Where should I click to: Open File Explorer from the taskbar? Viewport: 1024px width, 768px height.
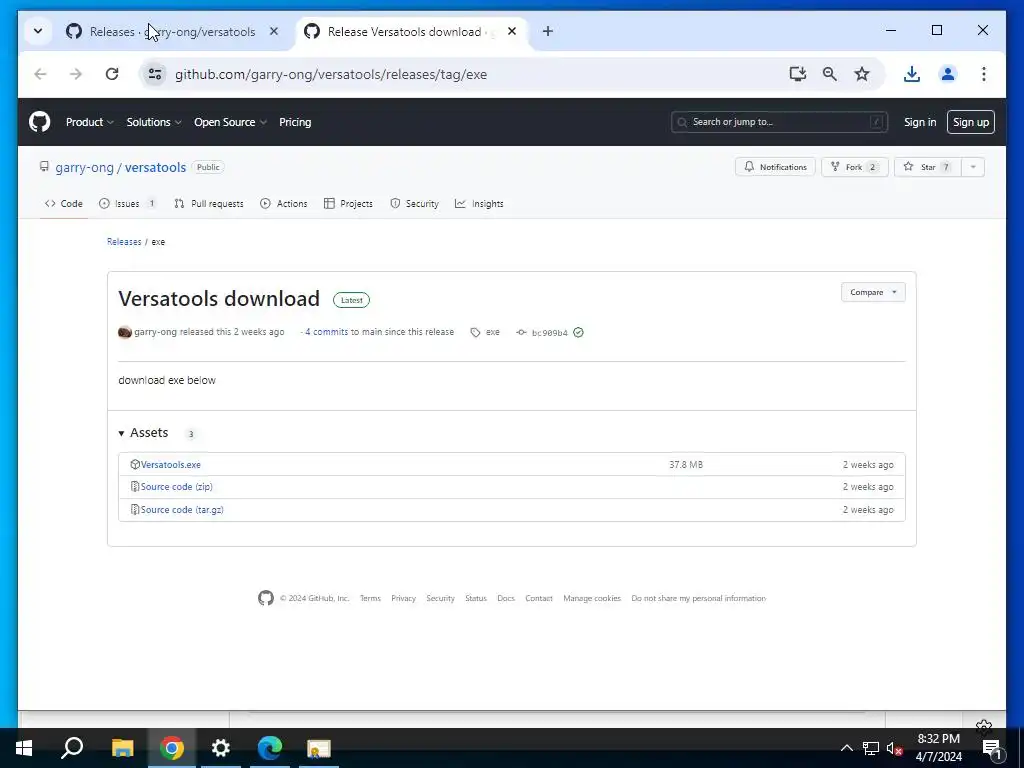point(122,748)
